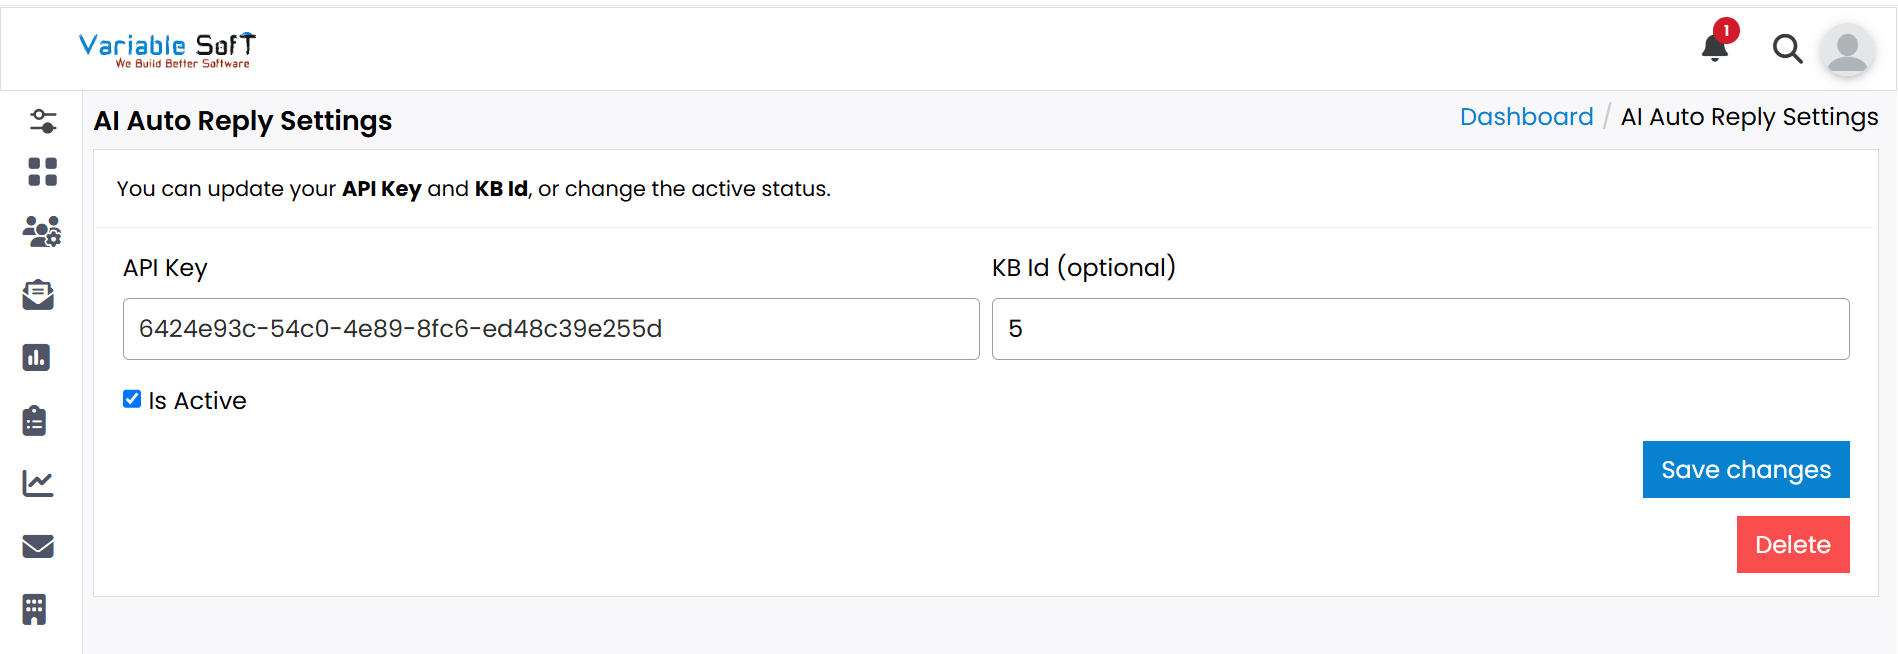Click the open envelope sidebar icon
1898x654 pixels.
tap(38, 295)
